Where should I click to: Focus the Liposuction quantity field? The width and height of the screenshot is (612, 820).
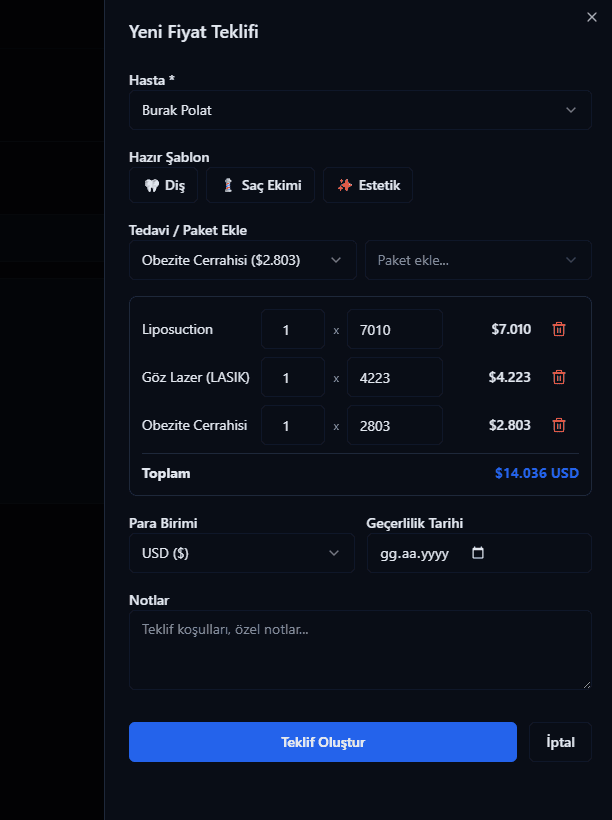pos(293,329)
